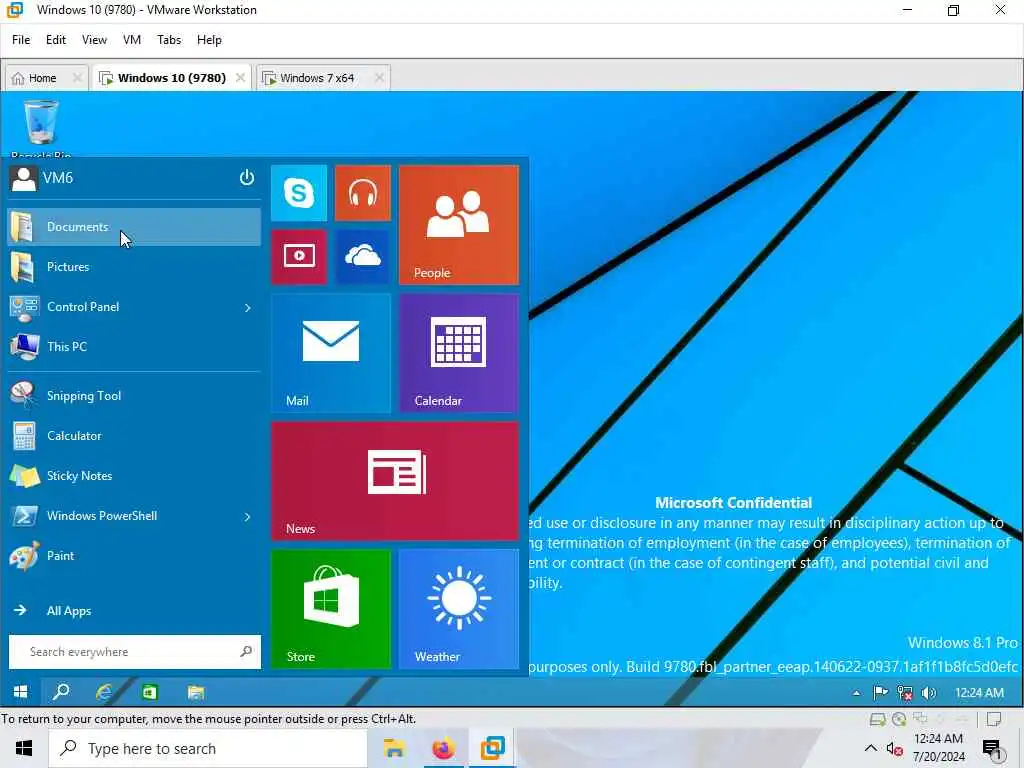Click the VMware message log icon

994,720
